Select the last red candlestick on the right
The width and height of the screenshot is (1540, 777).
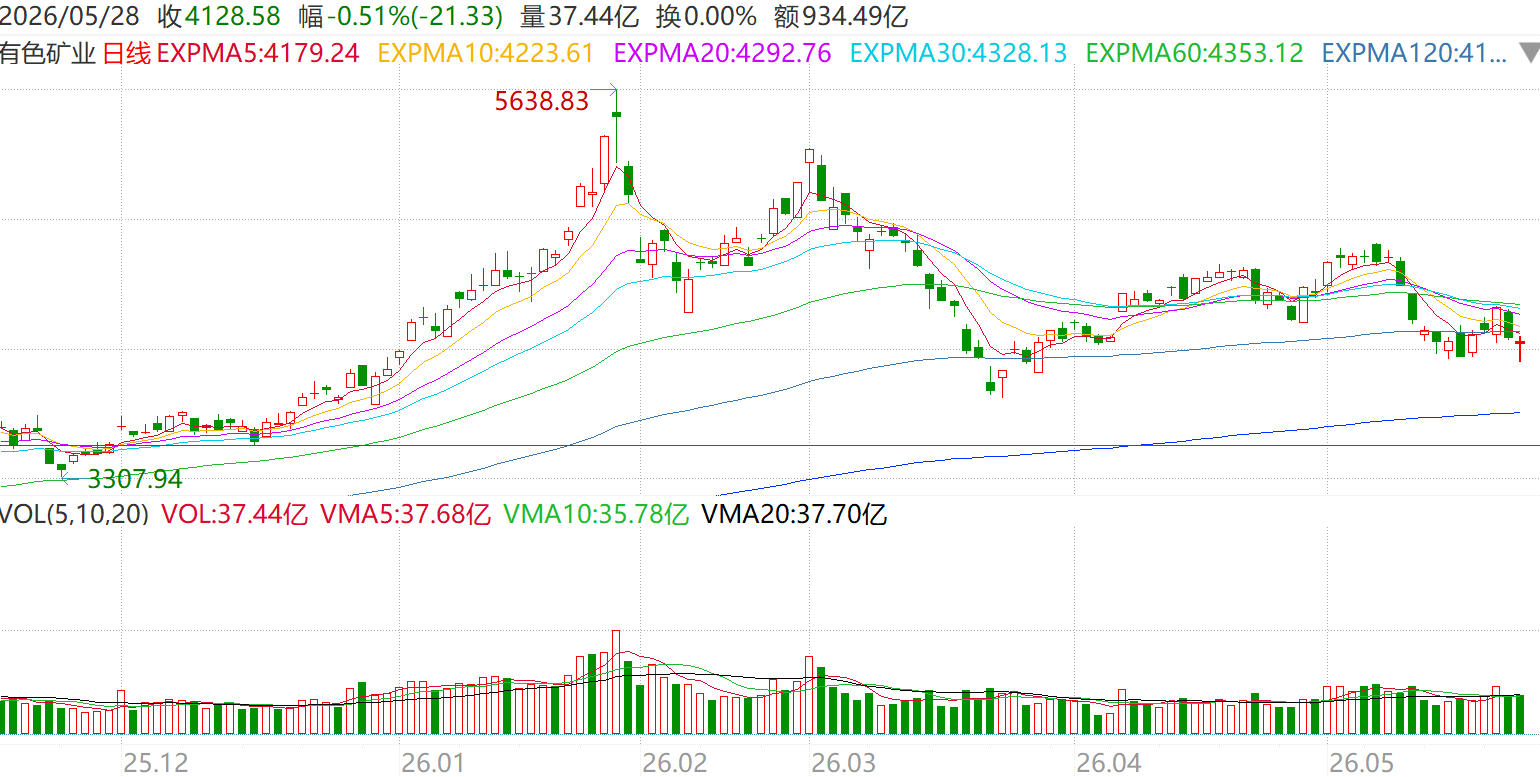(x=1520, y=349)
